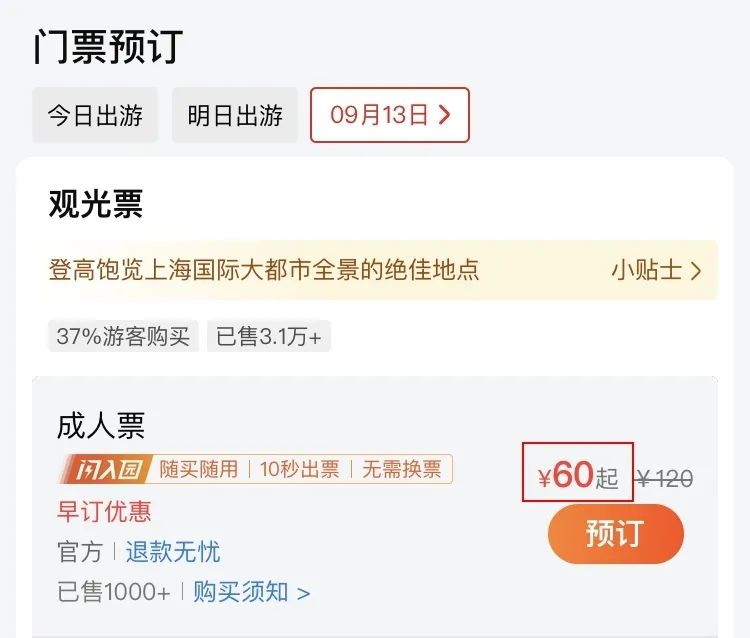
Task: Click the chevron beside 09月13日
Action: (x=445, y=115)
